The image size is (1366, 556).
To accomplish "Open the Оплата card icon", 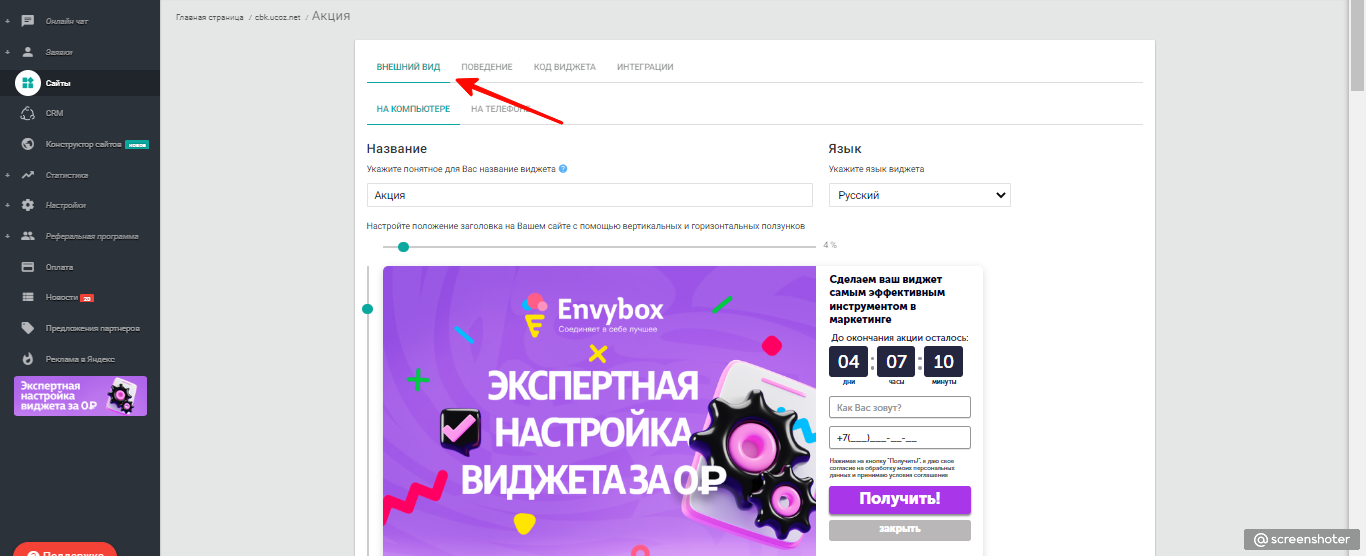I will [28, 267].
